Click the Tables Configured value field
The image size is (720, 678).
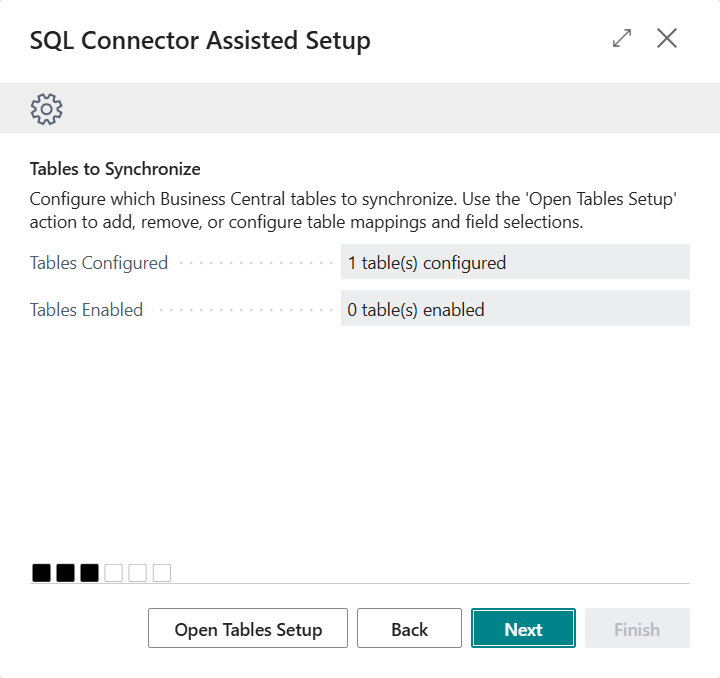tap(515, 262)
